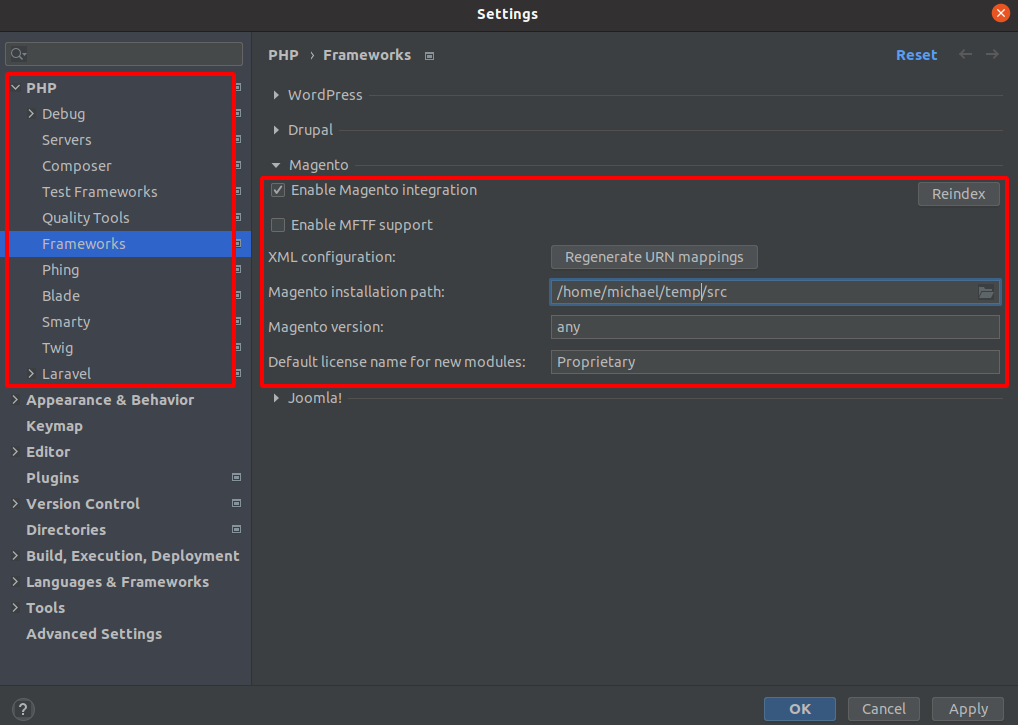Uncheck Enable Magento integration

[278, 190]
